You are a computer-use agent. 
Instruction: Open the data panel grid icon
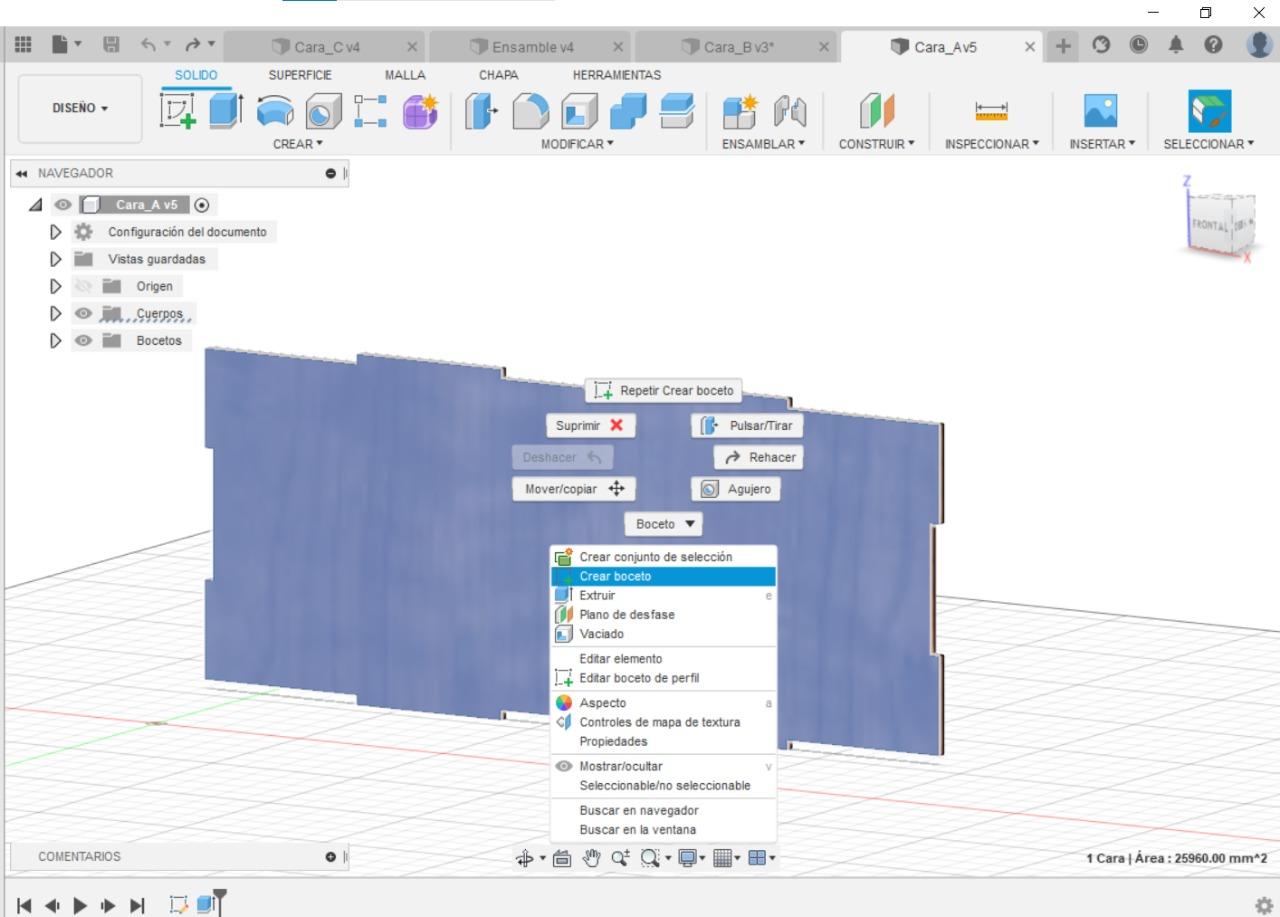click(x=22, y=46)
